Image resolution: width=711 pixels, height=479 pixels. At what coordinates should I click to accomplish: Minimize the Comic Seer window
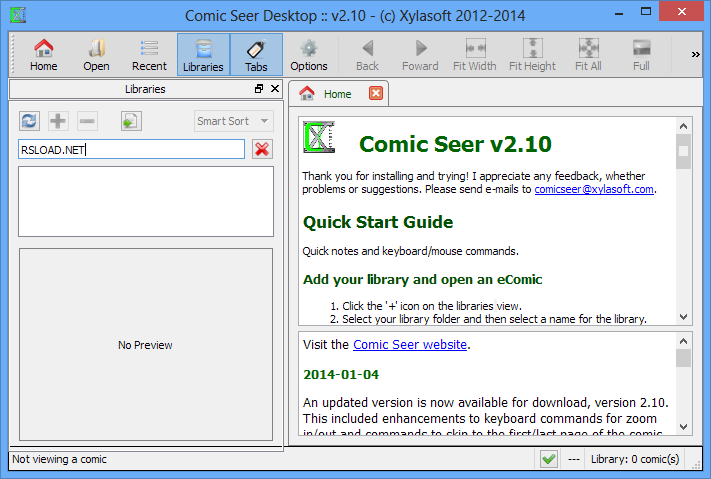pos(619,12)
